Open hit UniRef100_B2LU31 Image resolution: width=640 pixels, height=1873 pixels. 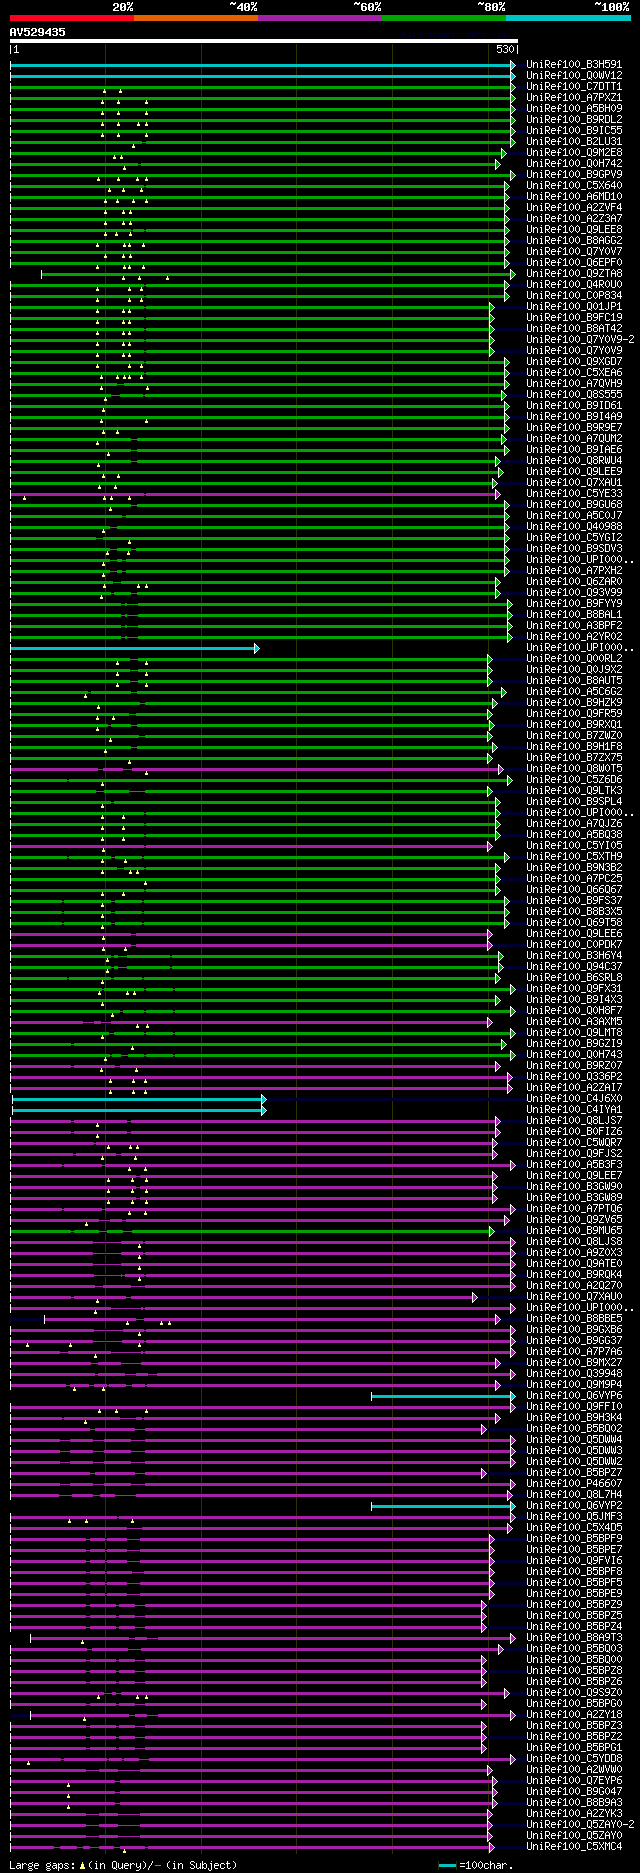[x=574, y=142]
